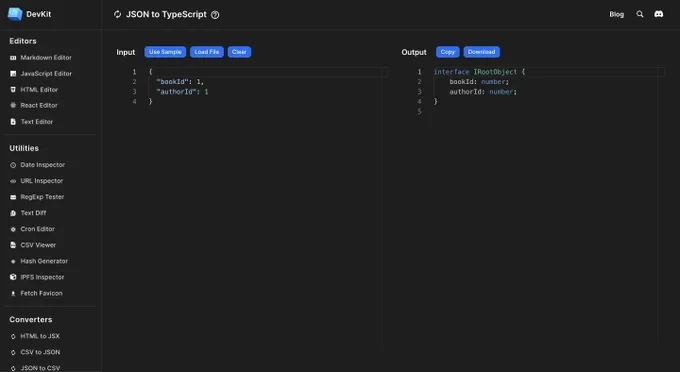Click the help question mark icon
The width and height of the screenshot is (680, 372).
coord(215,15)
